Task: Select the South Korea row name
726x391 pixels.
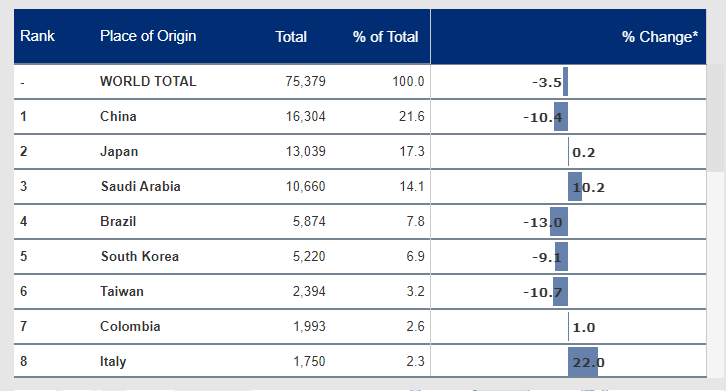Action: [140, 256]
